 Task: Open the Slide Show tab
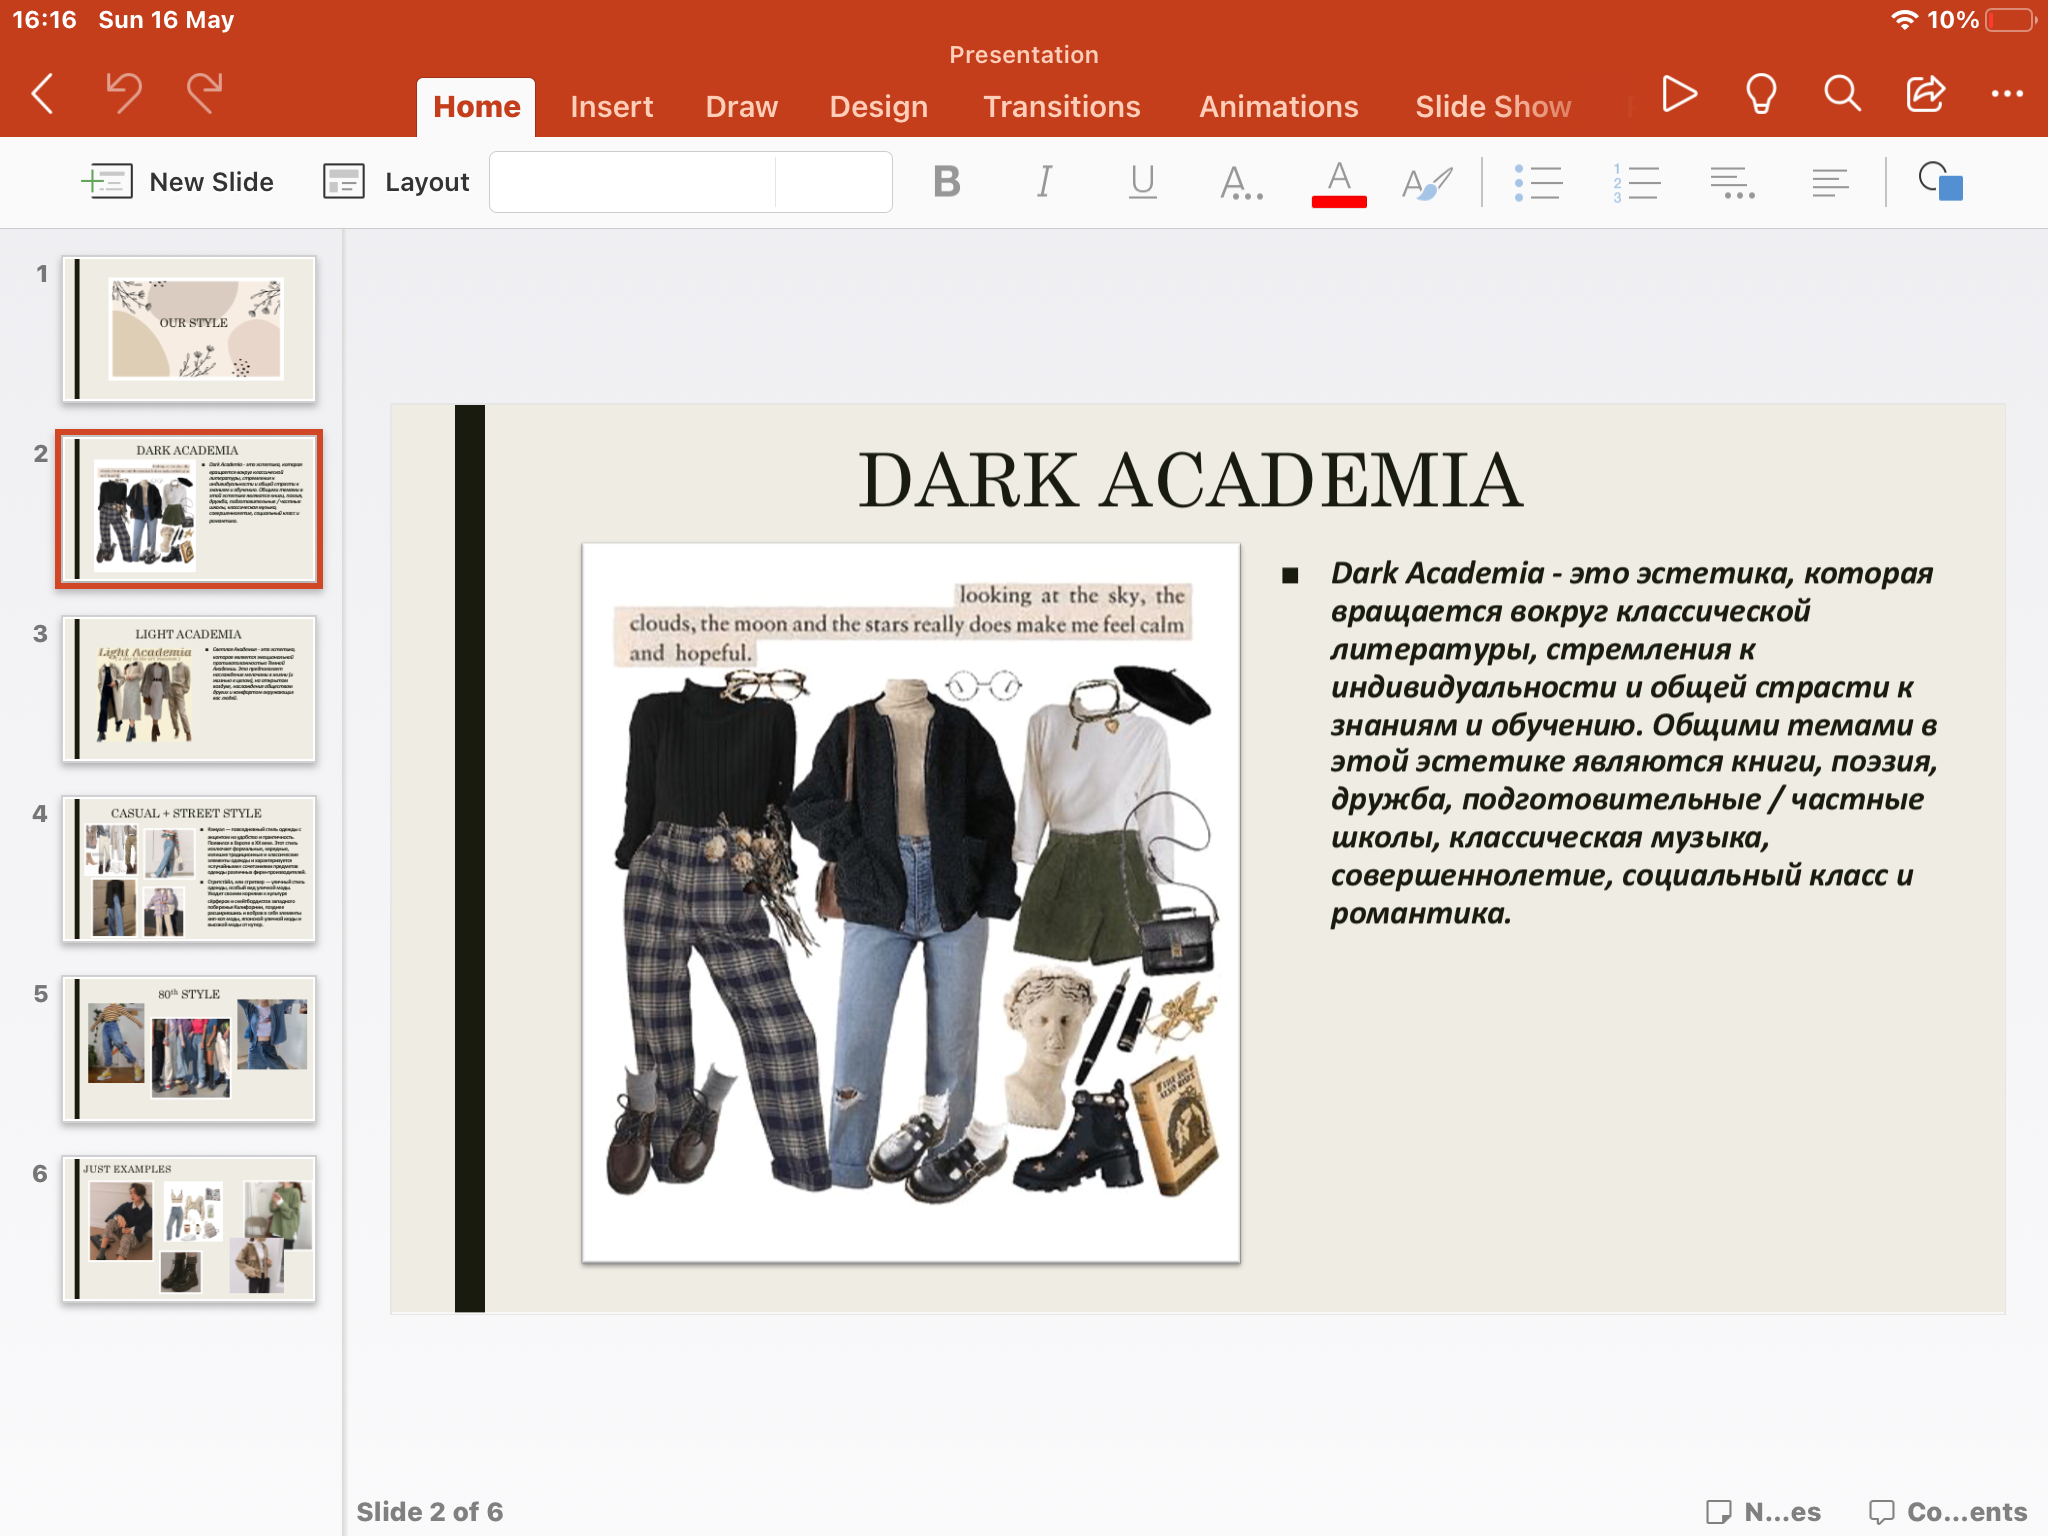1492,107
